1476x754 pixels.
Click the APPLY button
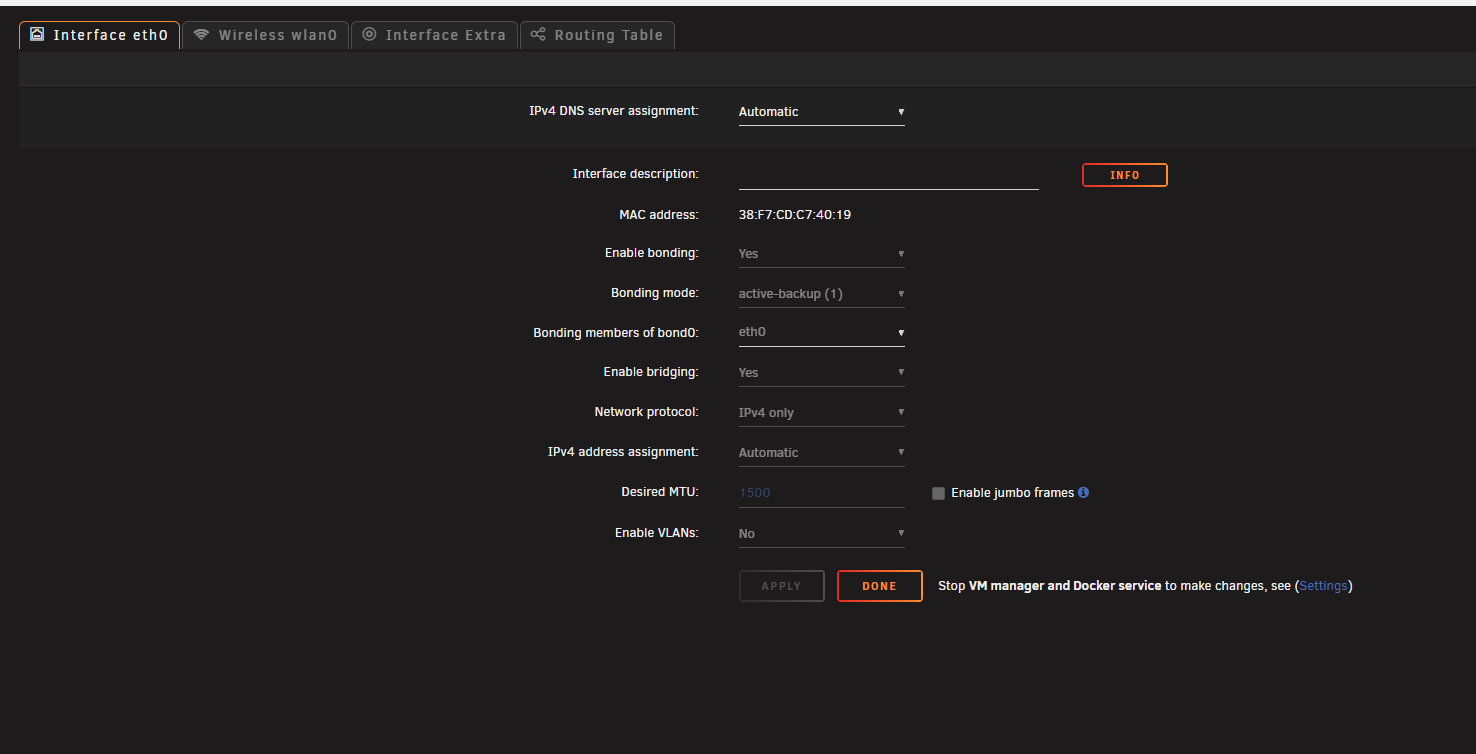(x=781, y=586)
